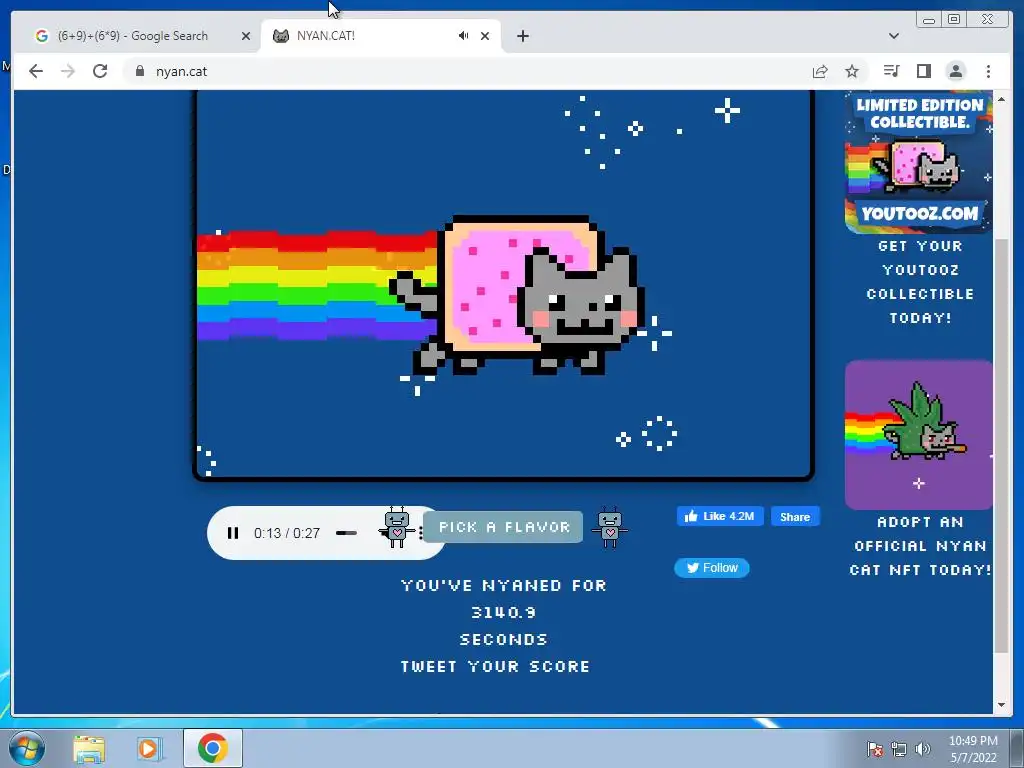Click Get Your Youtooz Collectible Today text
1024x768 pixels.
pyautogui.click(x=920, y=282)
